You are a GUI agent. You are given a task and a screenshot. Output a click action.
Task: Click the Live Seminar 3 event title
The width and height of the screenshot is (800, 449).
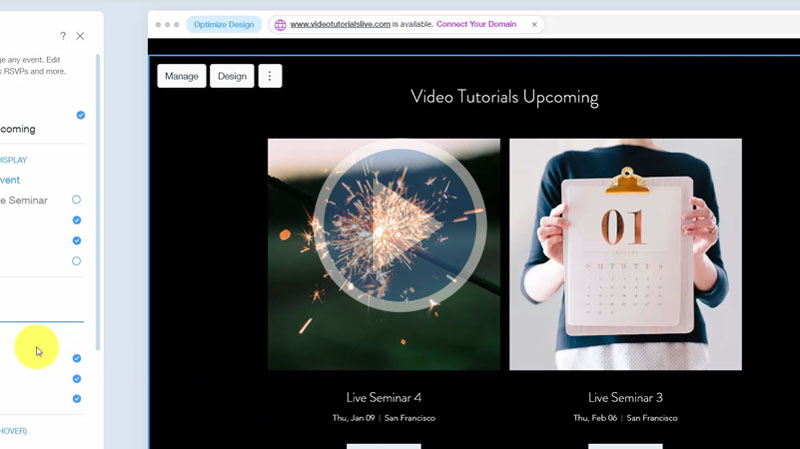coord(625,397)
